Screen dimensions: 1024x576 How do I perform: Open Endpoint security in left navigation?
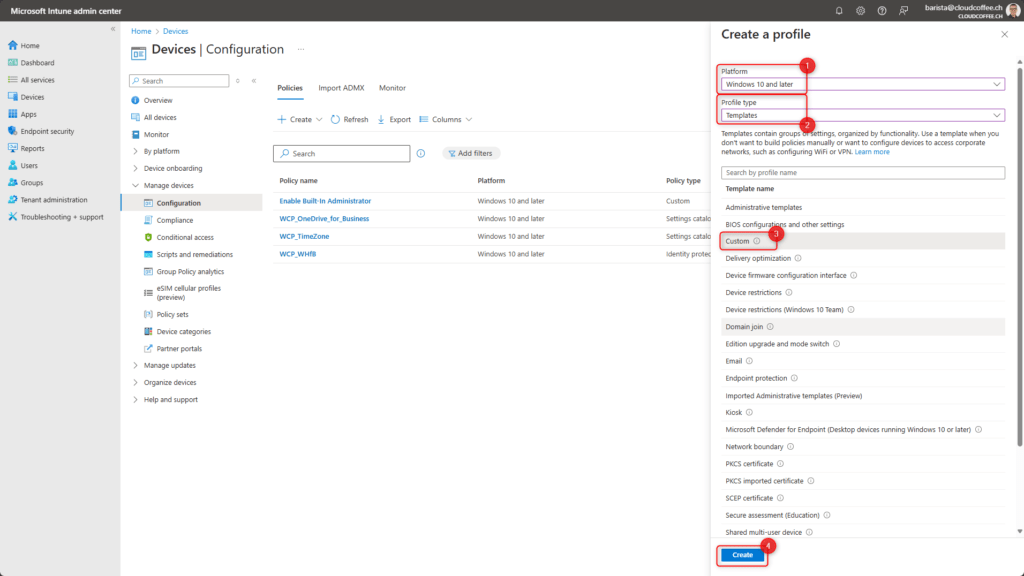coord(47,131)
